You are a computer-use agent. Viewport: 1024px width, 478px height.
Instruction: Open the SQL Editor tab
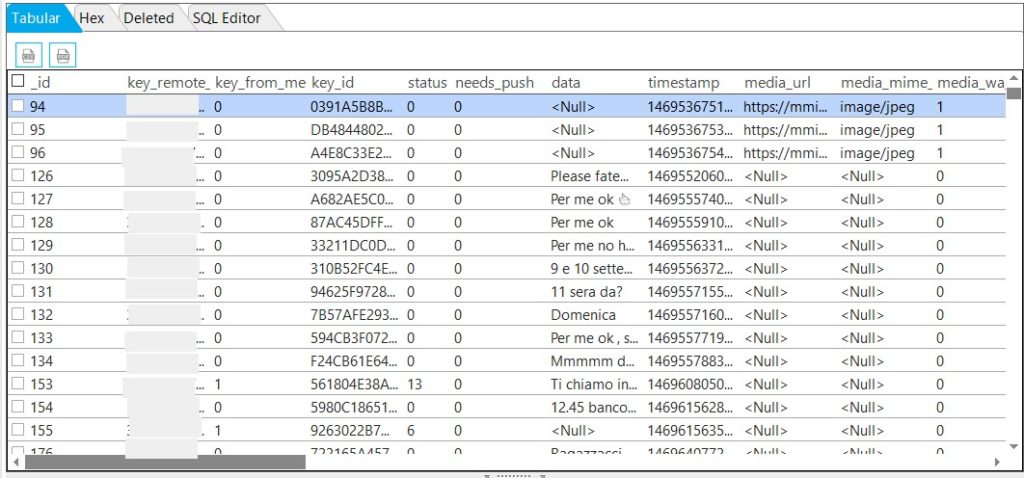[226, 18]
